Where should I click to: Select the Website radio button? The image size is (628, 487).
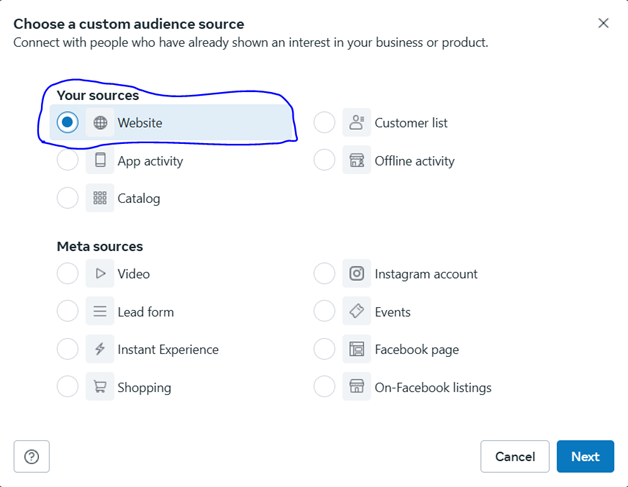click(x=67, y=122)
